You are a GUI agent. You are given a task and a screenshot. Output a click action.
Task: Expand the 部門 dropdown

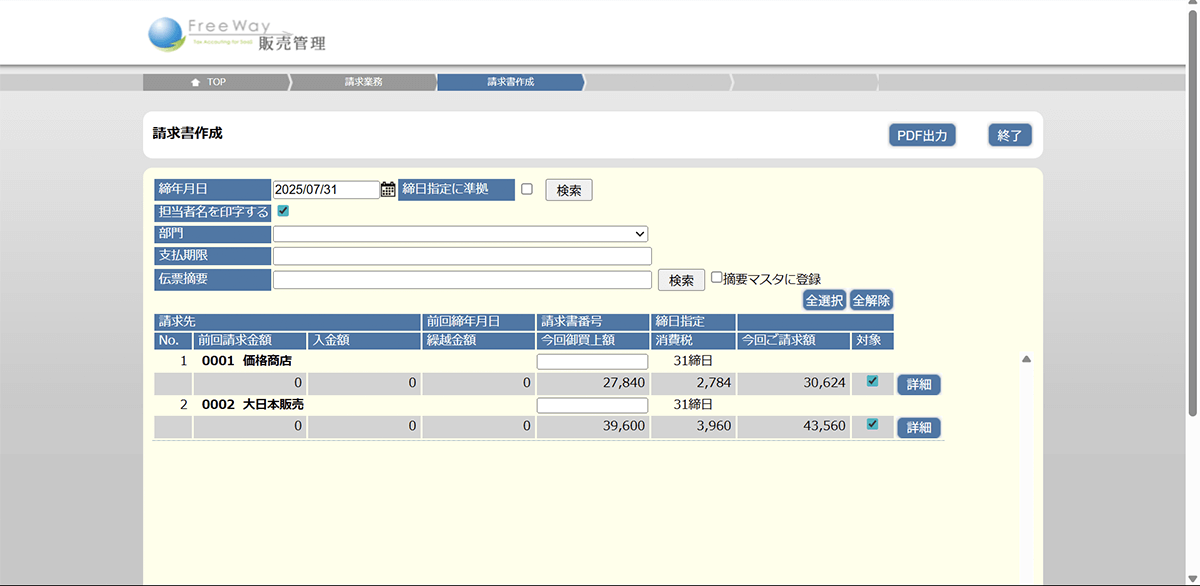point(460,234)
